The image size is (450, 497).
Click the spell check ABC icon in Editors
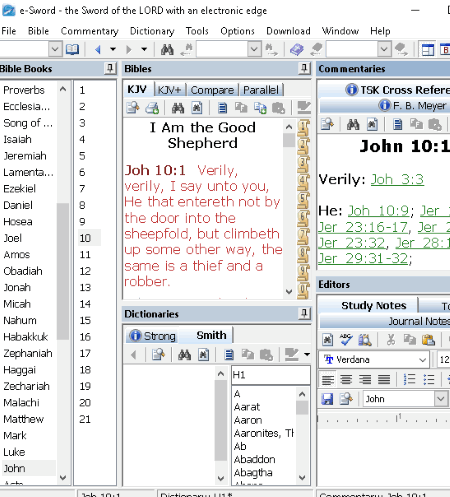tap(346, 340)
